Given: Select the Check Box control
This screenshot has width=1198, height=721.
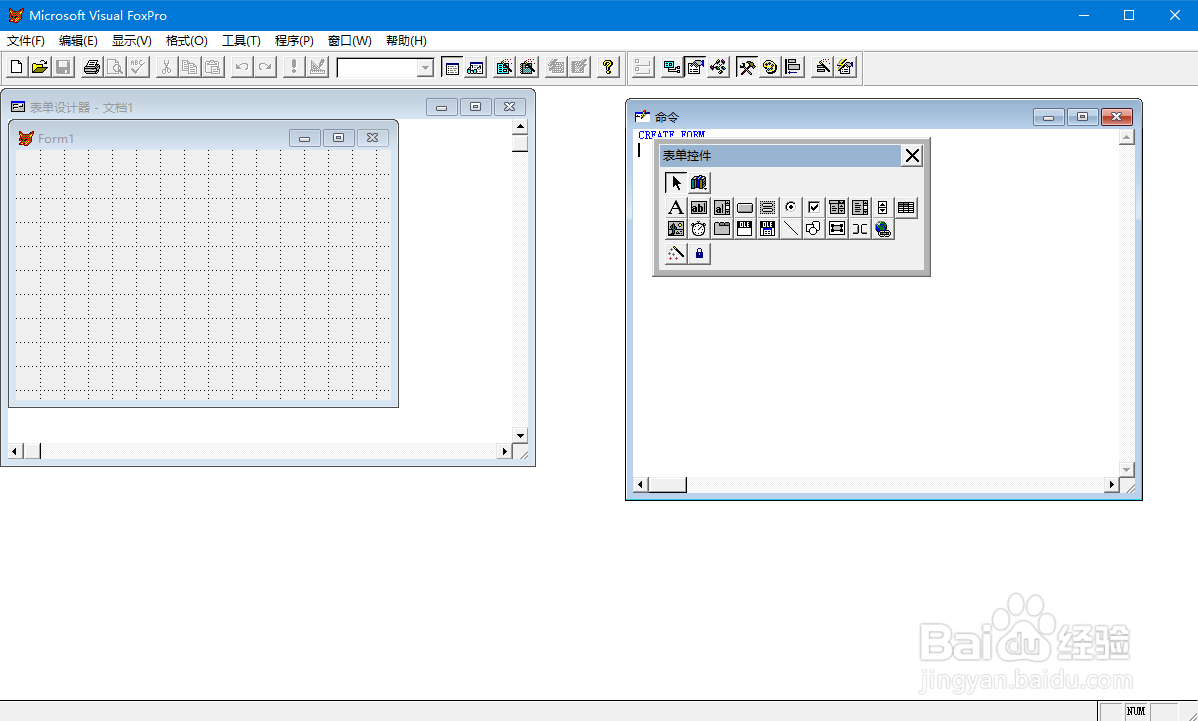Looking at the screenshot, I should tap(814, 207).
